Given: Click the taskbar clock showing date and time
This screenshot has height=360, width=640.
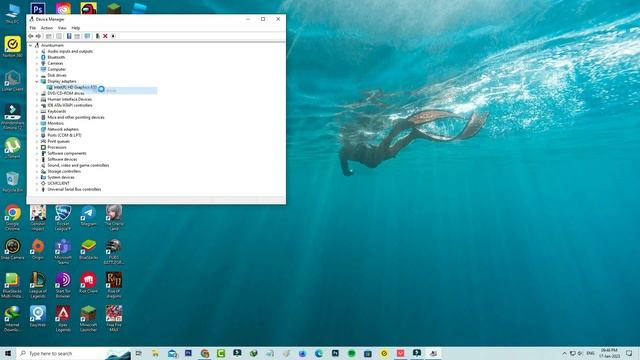Looking at the screenshot, I should tap(609, 353).
